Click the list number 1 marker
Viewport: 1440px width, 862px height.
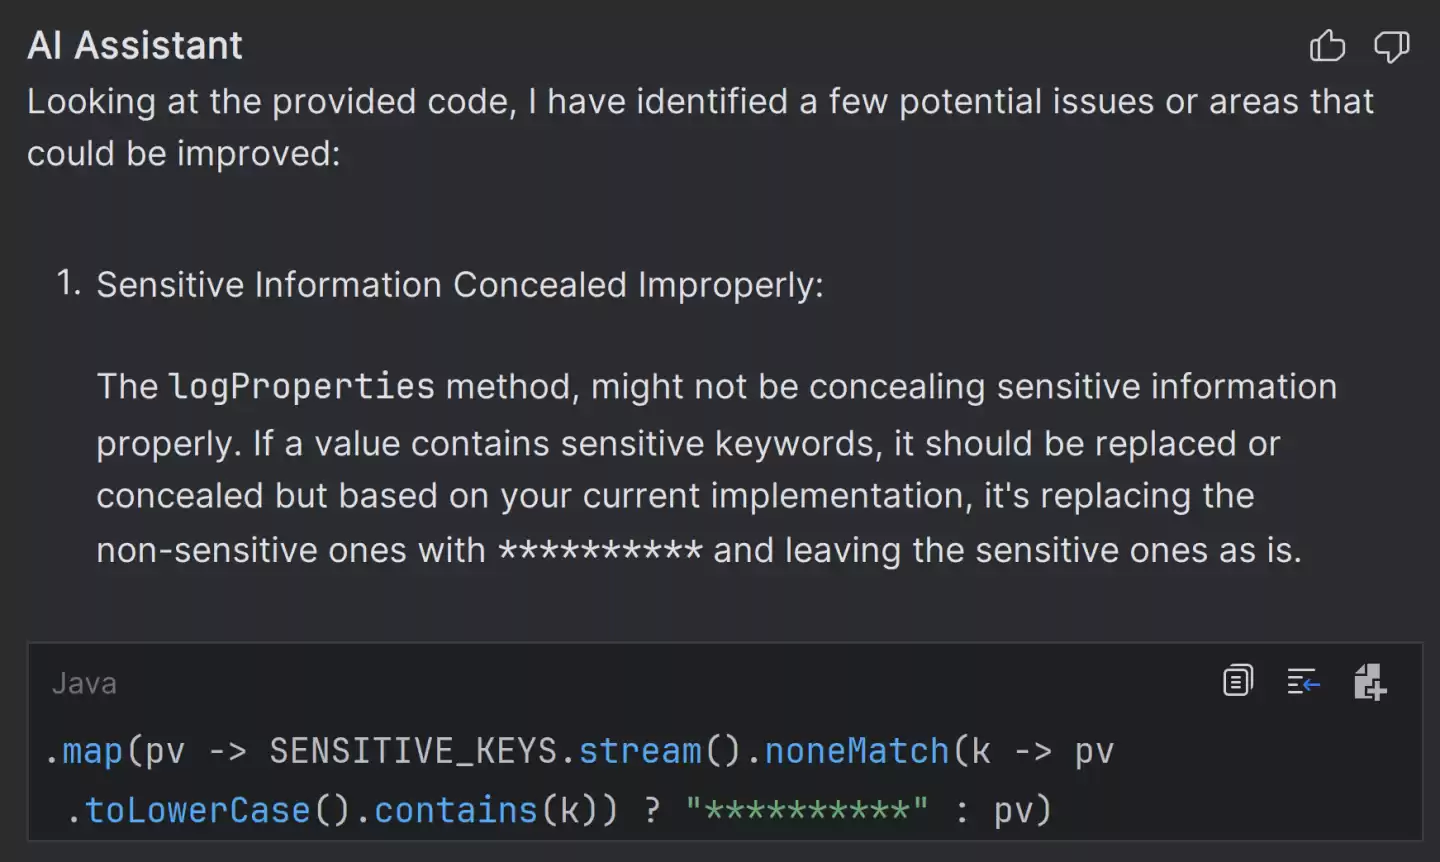[68, 284]
